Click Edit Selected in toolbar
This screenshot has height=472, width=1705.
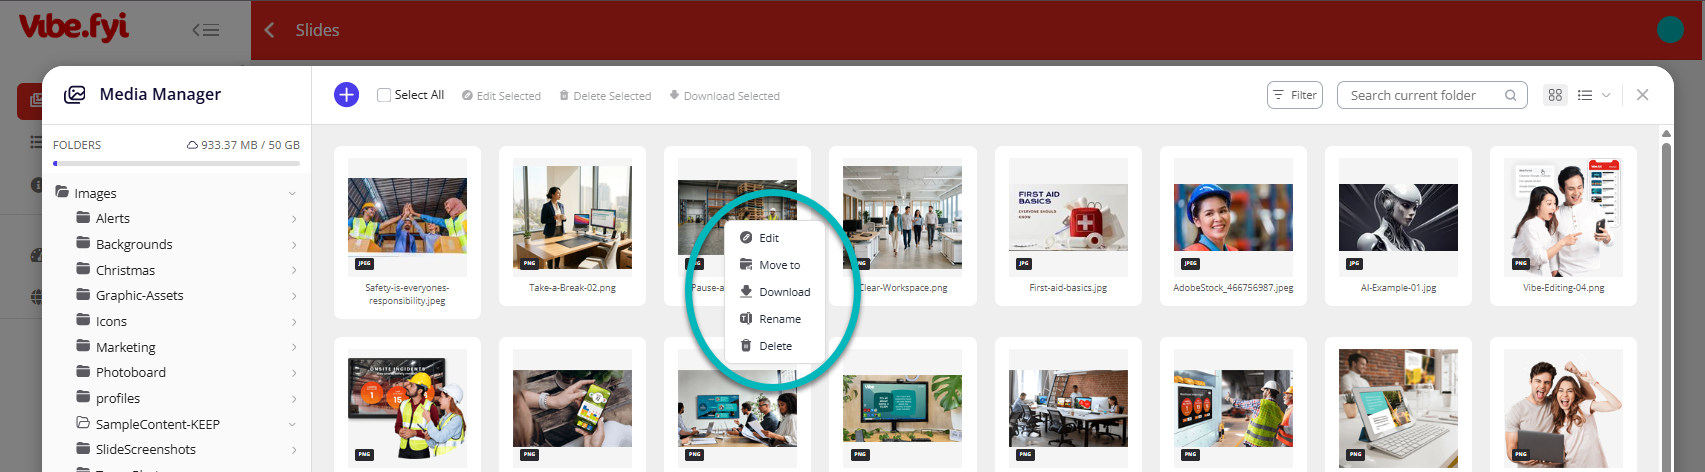point(501,96)
